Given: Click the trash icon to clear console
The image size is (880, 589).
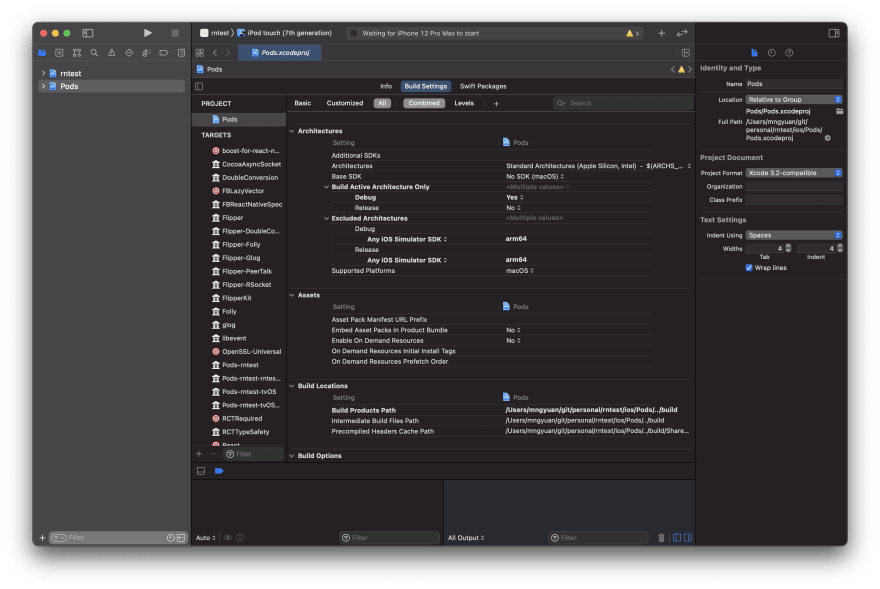Looking at the screenshot, I should (x=661, y=538).
